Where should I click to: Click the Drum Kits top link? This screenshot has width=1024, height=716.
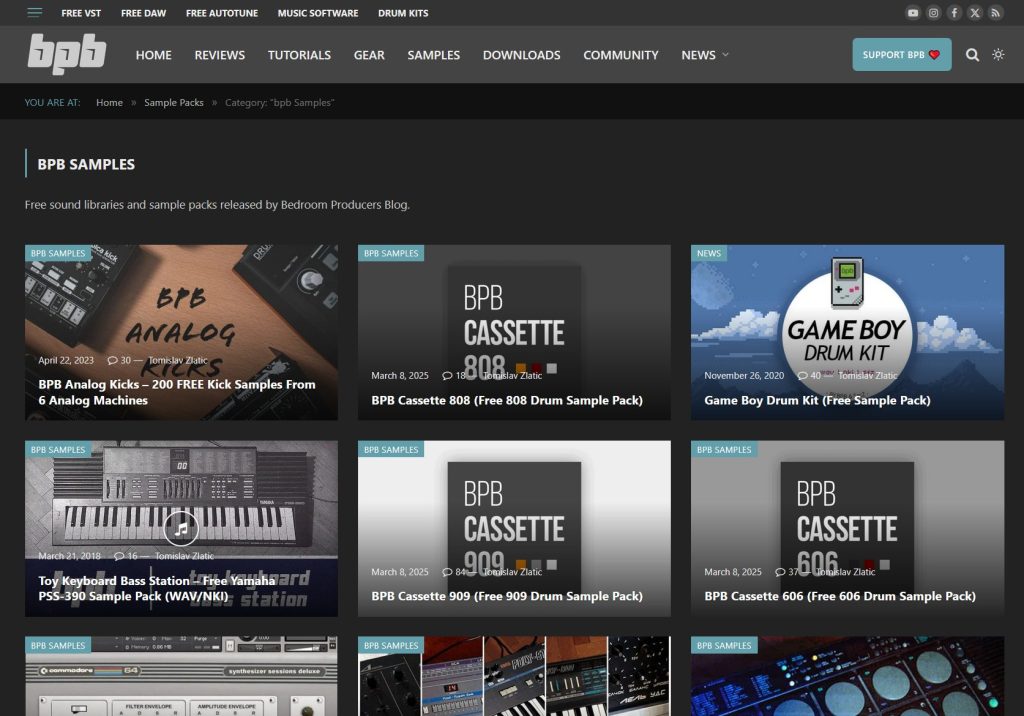(x=403, y=13)
